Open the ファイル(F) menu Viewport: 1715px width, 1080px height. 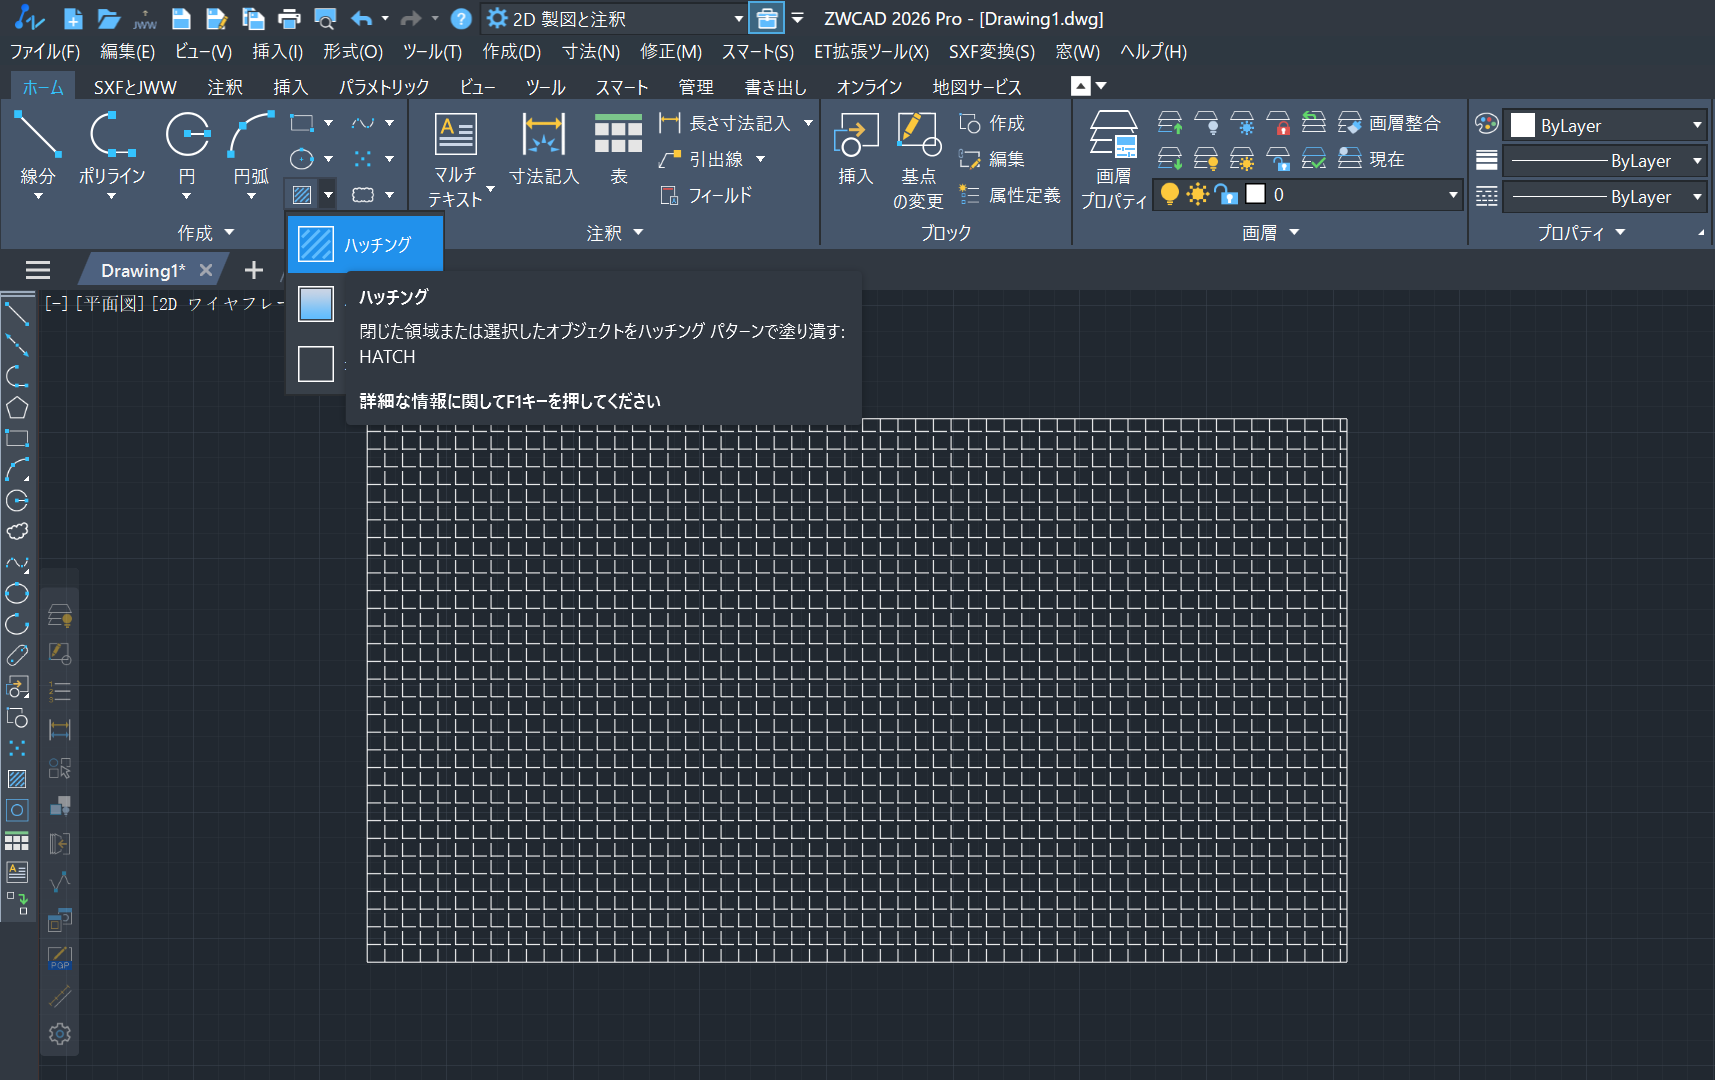(x=45, y=52)
